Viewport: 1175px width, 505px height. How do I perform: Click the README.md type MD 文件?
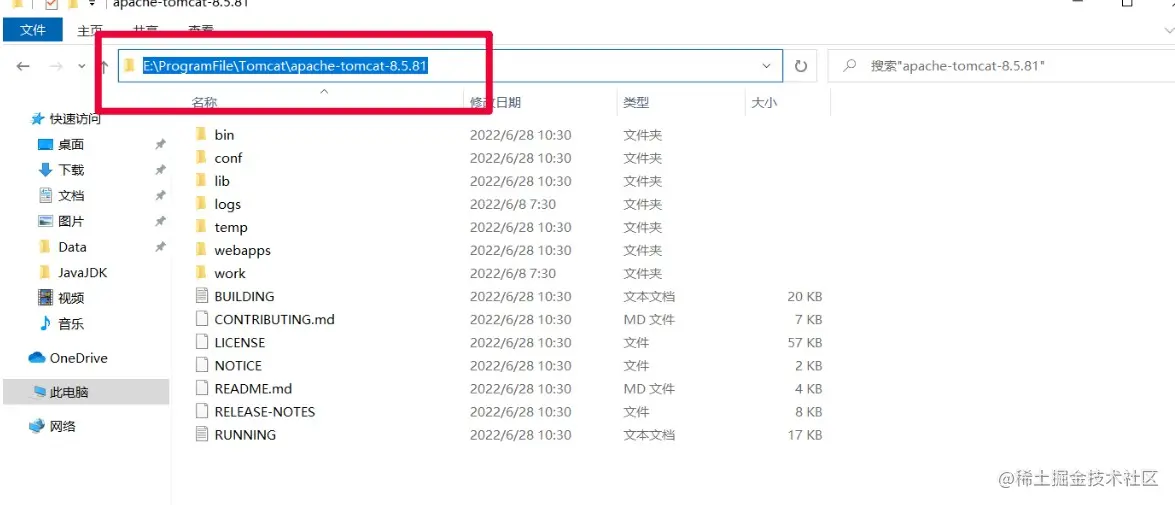[649, 389]
